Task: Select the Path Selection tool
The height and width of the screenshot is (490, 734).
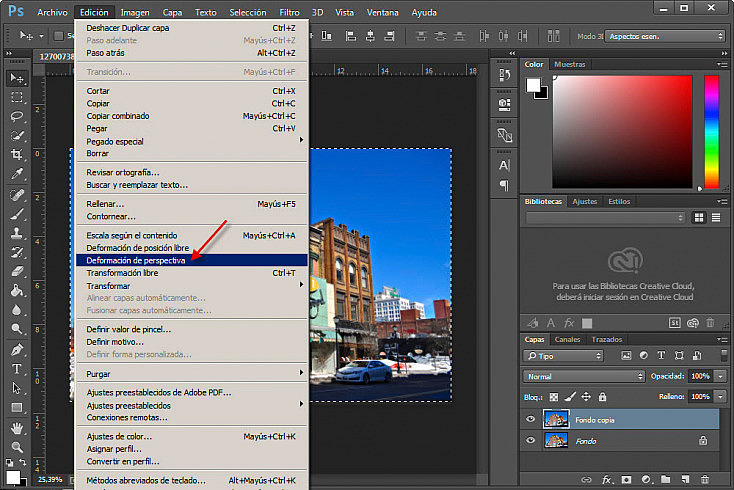Action: (17, 388)
